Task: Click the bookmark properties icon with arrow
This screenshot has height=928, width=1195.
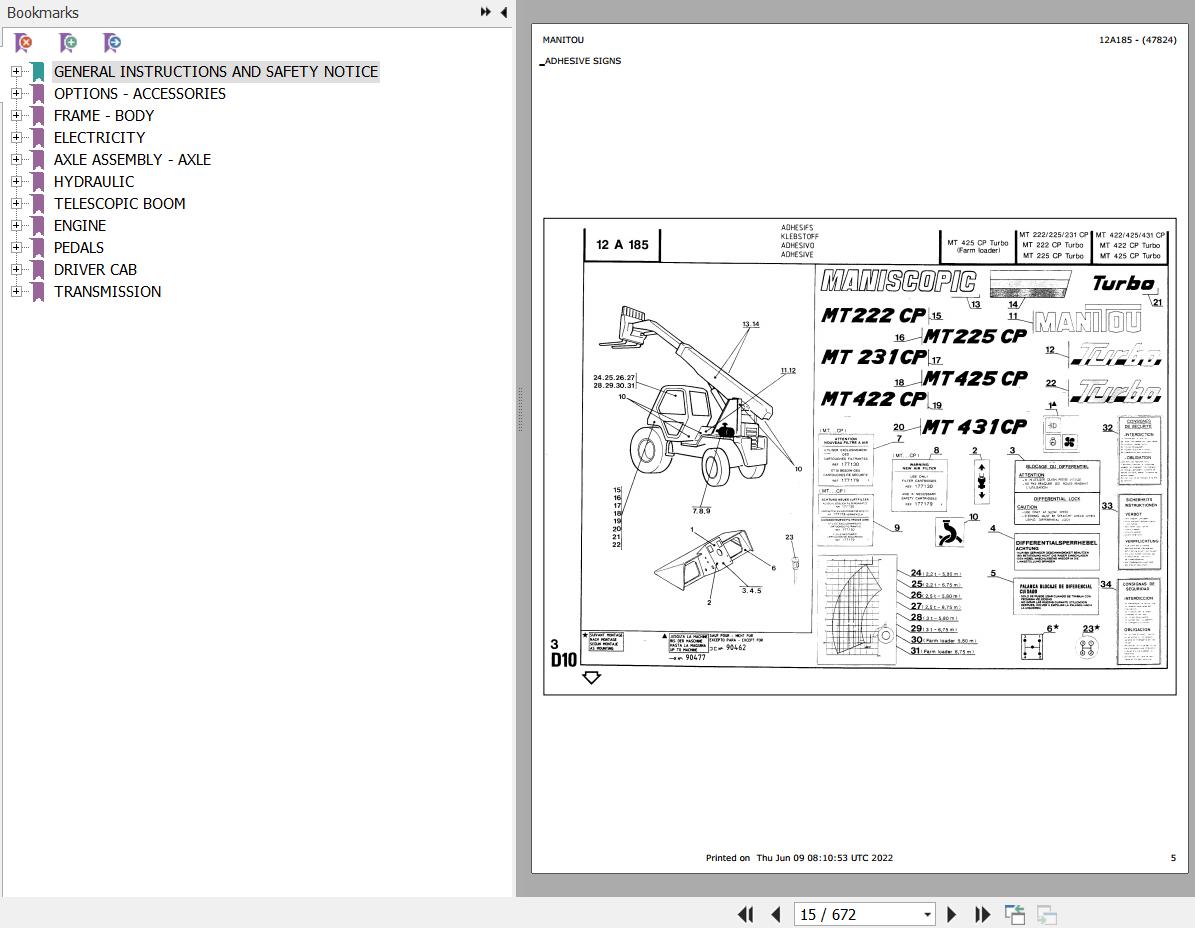Action: (112, 43)
